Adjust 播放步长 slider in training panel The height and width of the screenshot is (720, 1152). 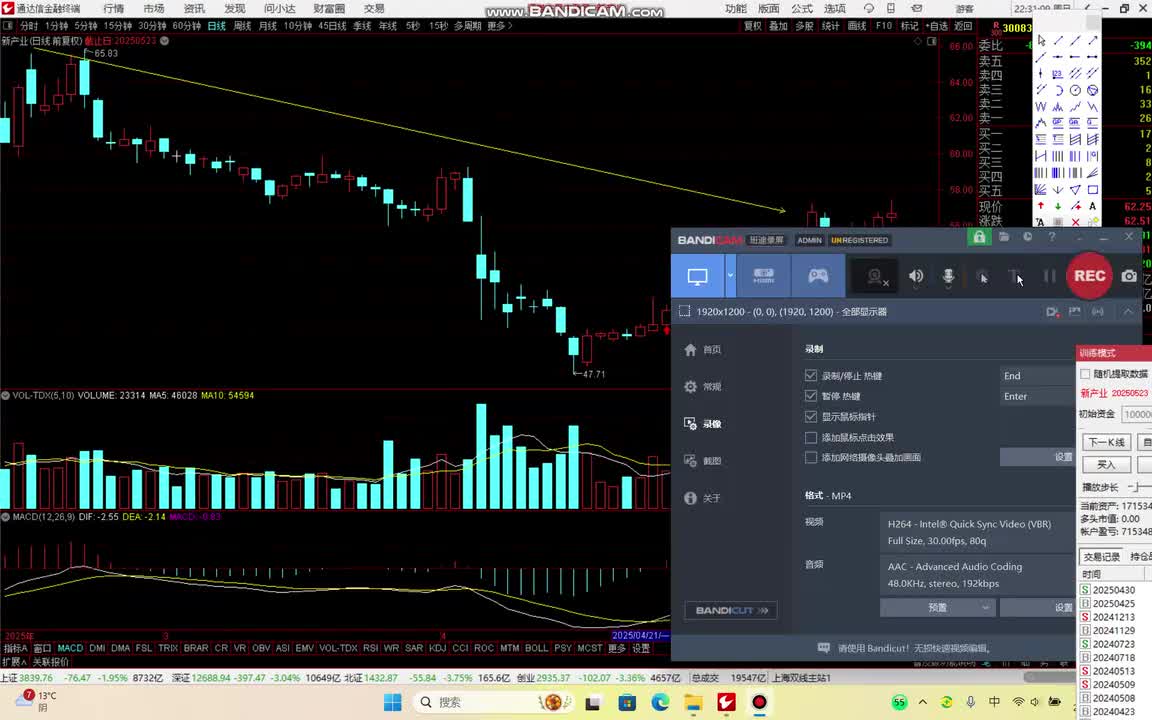(x=1139, y=487)
